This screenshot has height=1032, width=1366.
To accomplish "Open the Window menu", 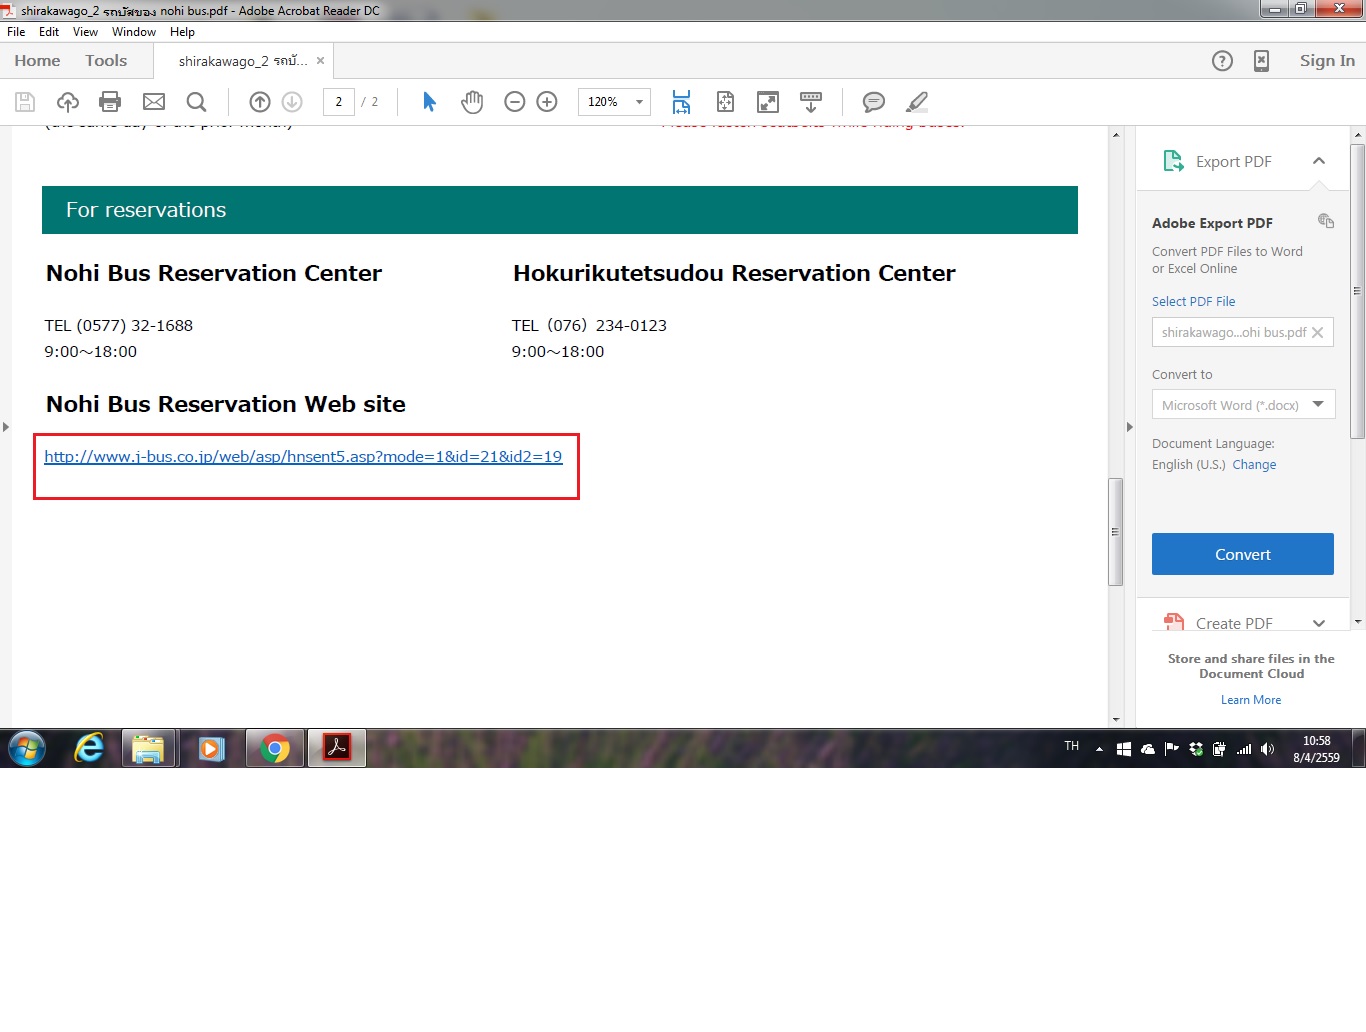I will (x=134, y=32).
